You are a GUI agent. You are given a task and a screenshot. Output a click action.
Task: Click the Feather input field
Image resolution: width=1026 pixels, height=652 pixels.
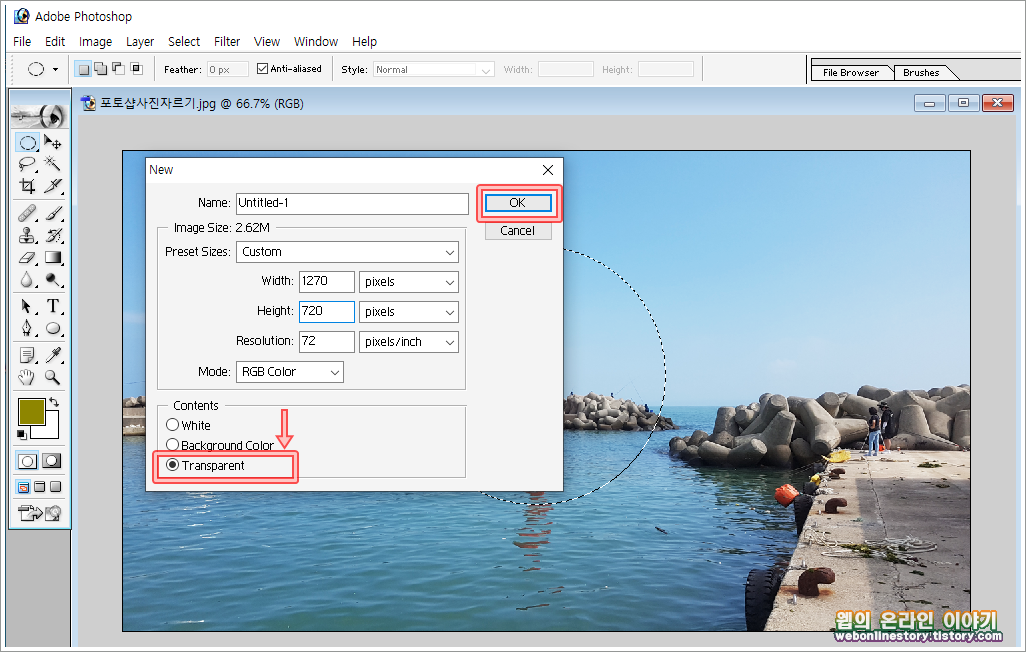227,69
